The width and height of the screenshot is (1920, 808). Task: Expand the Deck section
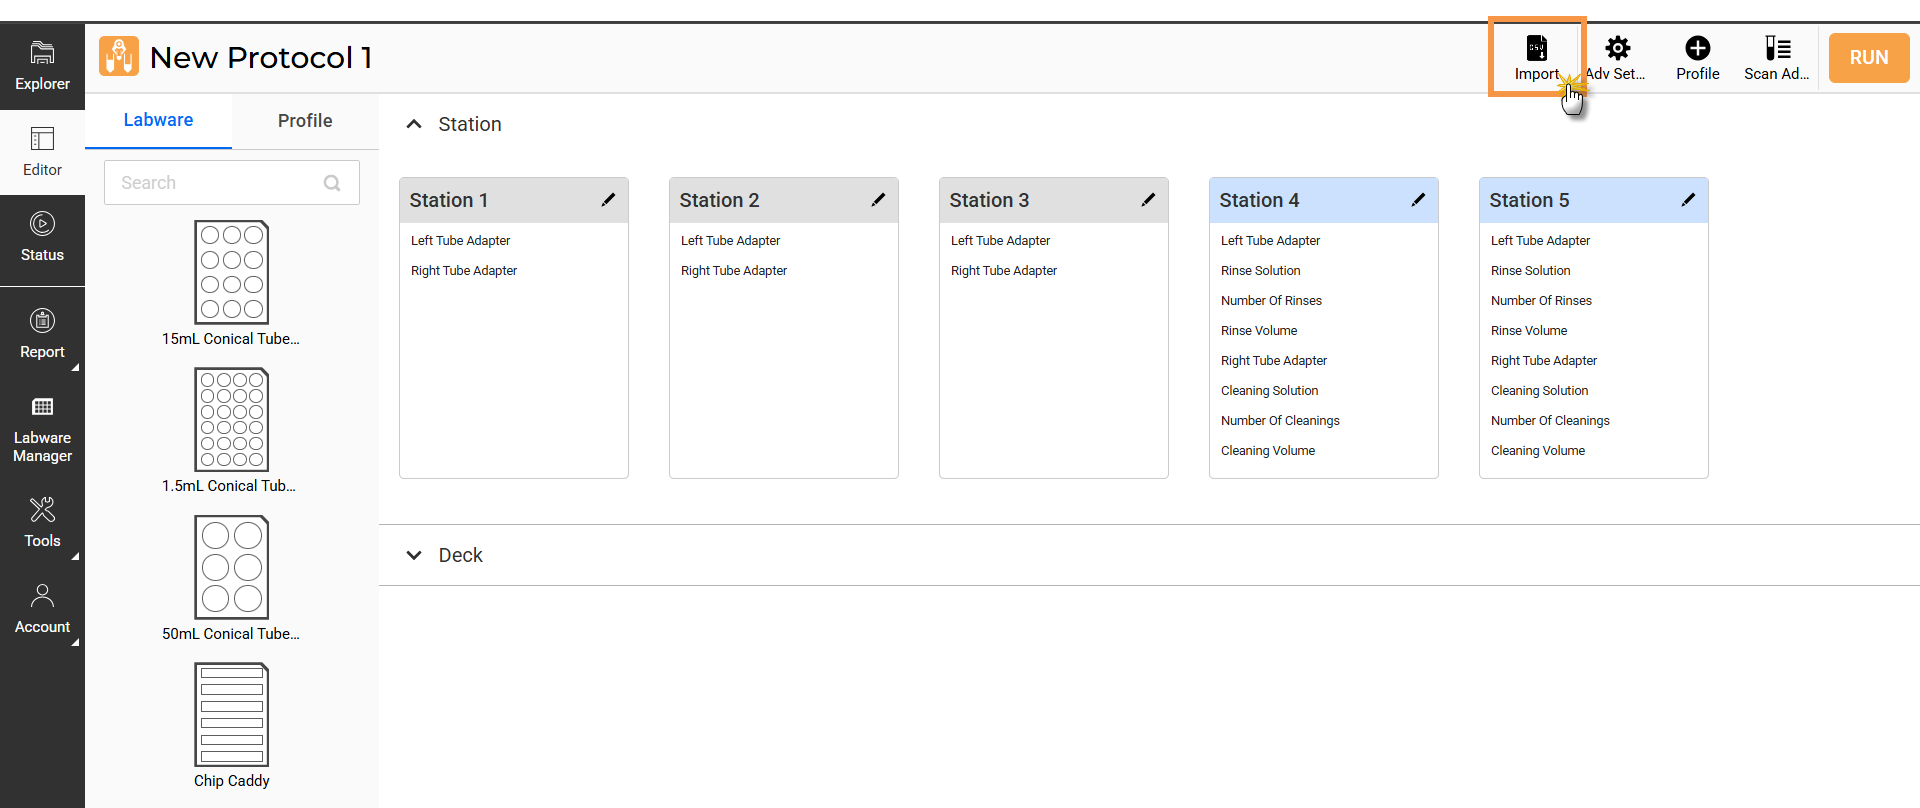point(414,555)
